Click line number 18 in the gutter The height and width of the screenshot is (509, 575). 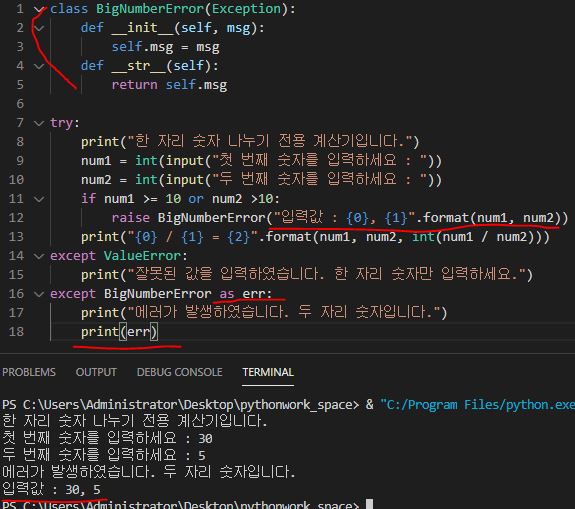(16, 332)
